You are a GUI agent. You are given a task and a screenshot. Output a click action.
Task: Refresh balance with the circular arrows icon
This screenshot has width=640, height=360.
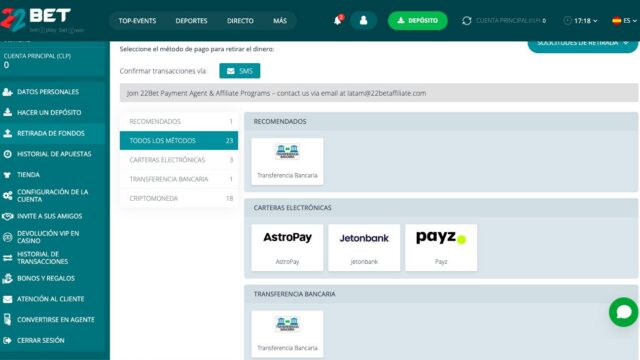pyautogui.click(x=467, y=20)
